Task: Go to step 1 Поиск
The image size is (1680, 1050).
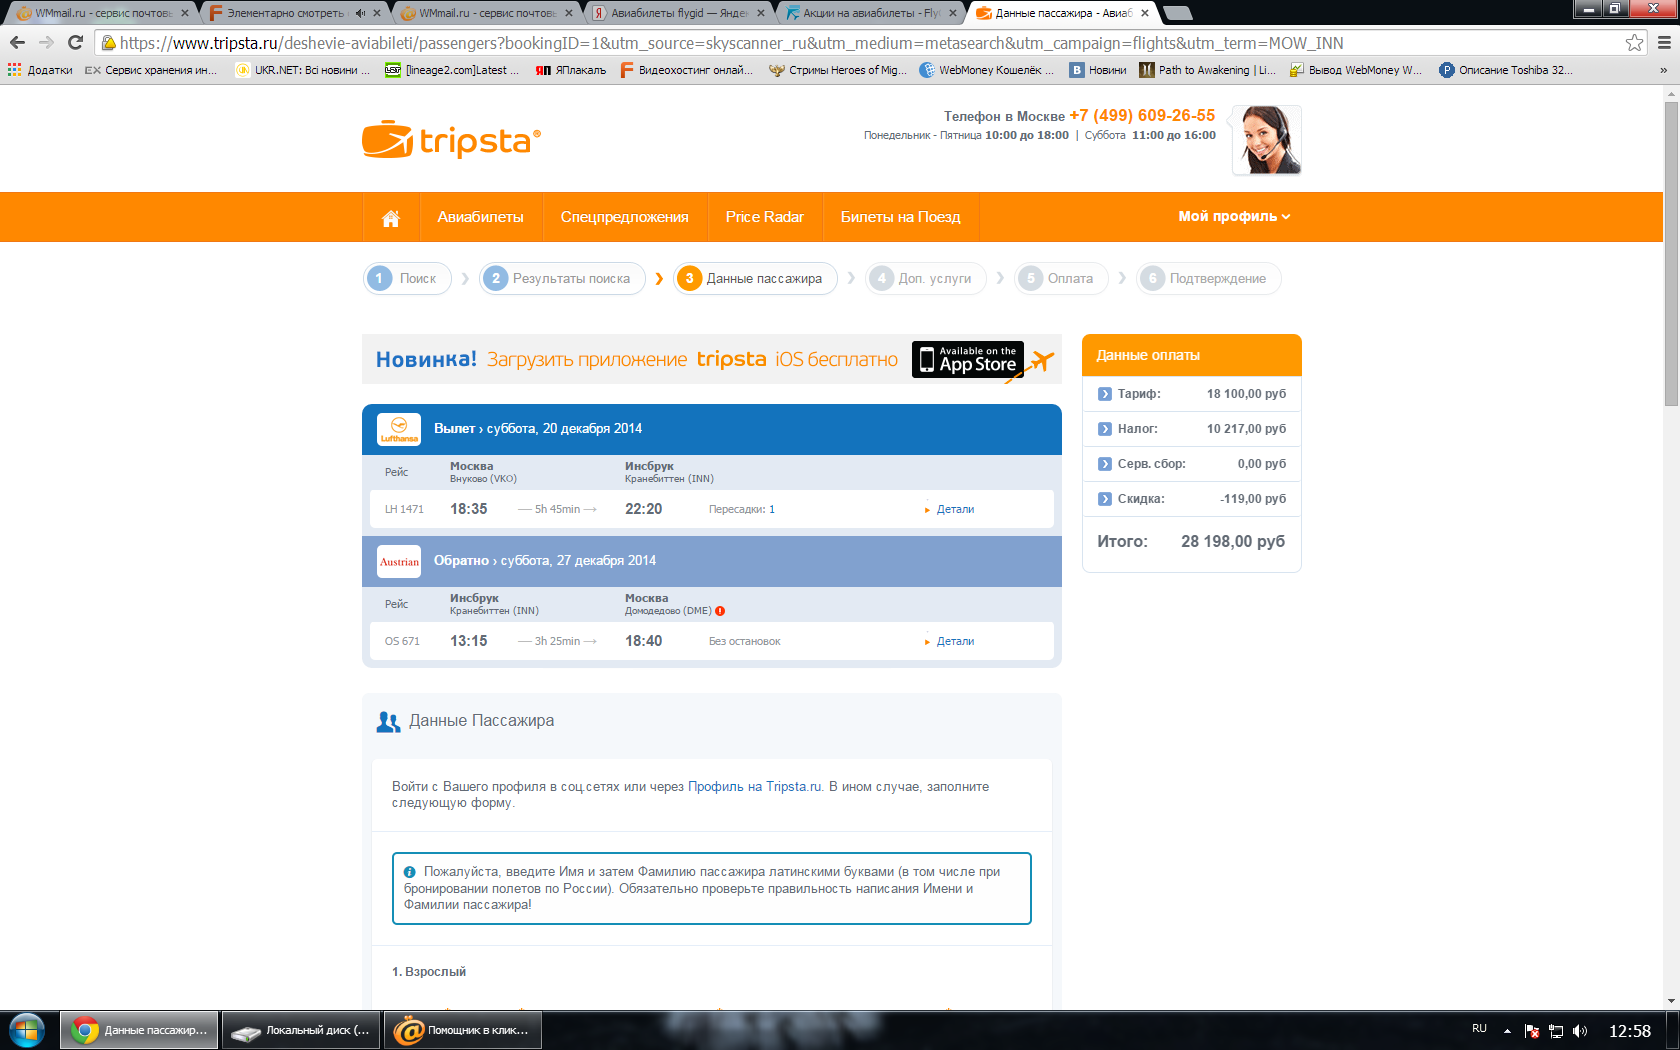Action: point(407,279)
